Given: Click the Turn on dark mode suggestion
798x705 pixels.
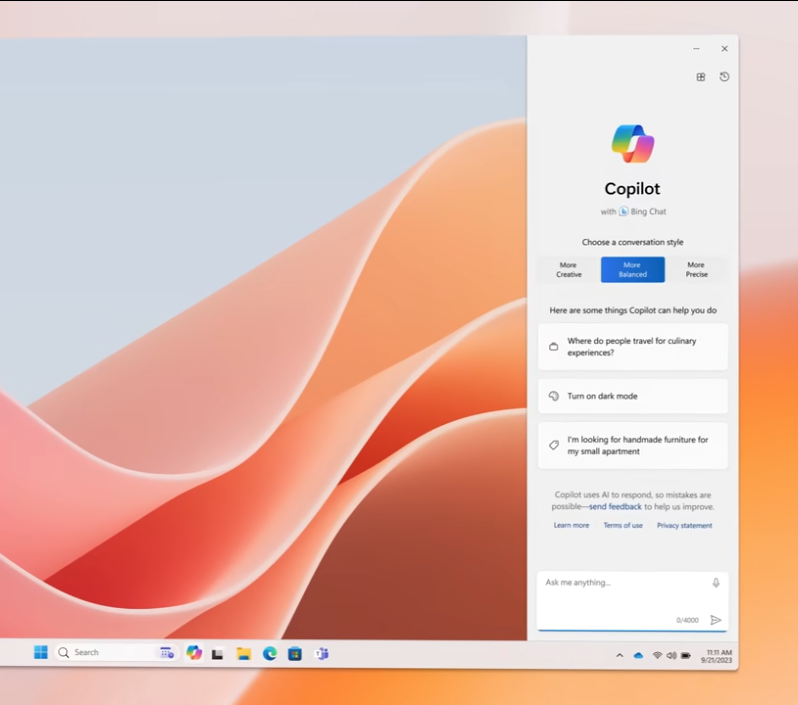Looking at the screenshot, I should tap(632, 396).
